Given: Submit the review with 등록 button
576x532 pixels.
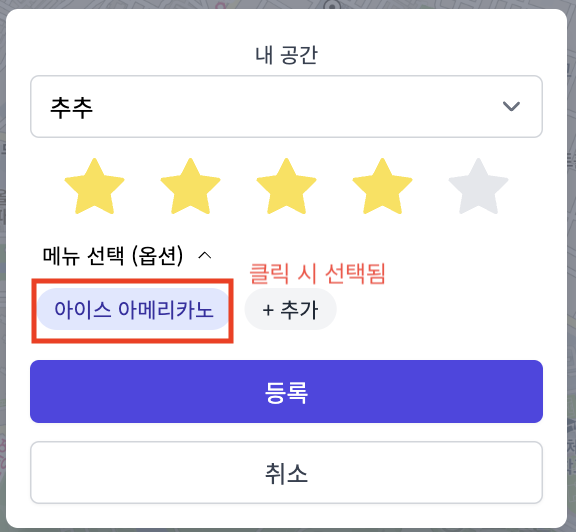Looking at the screenshot, I should coord(286,392).
